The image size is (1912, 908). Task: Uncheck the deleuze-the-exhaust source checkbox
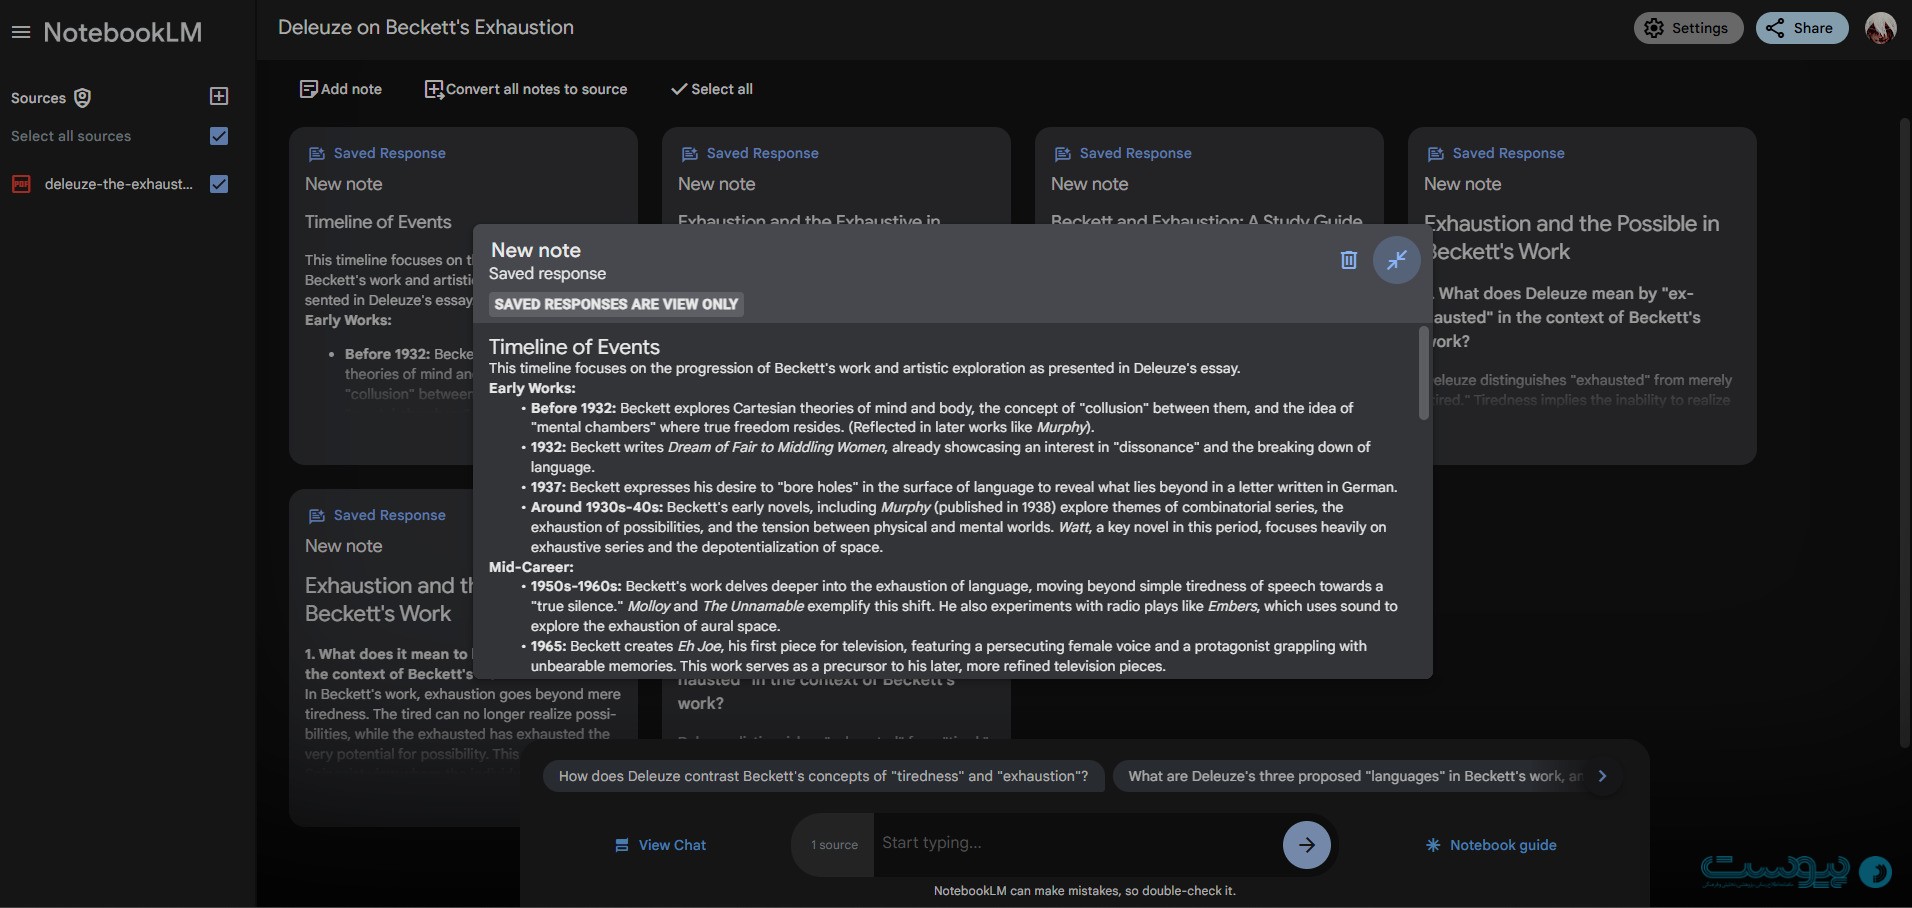[220, 184]
